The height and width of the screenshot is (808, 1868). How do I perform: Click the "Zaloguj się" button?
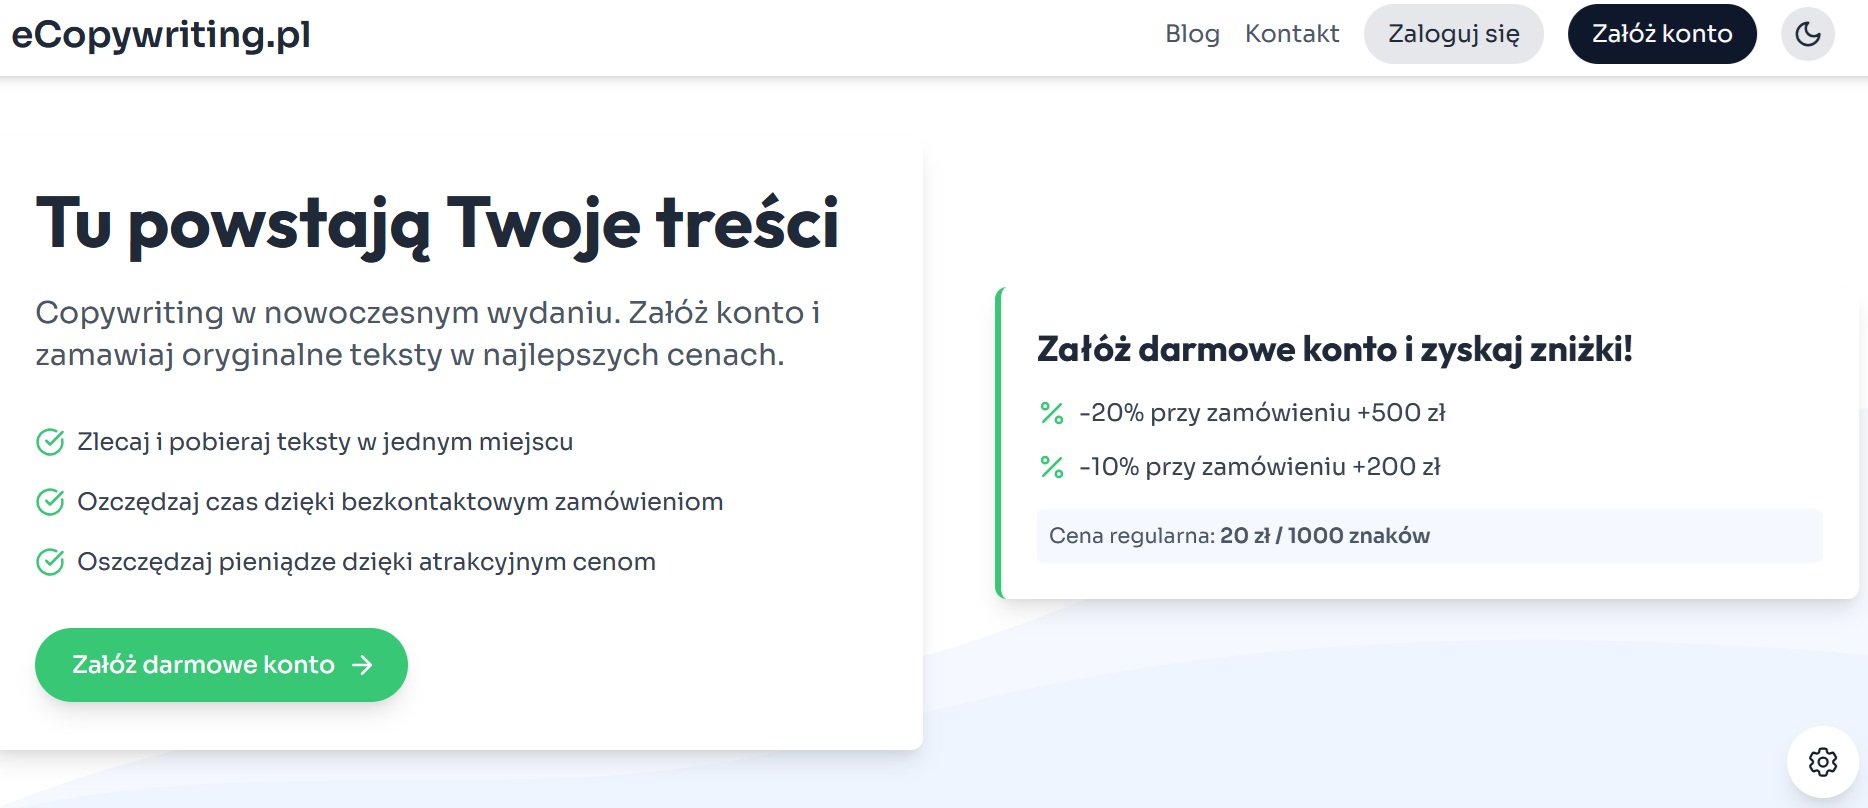click(1453, 33)
